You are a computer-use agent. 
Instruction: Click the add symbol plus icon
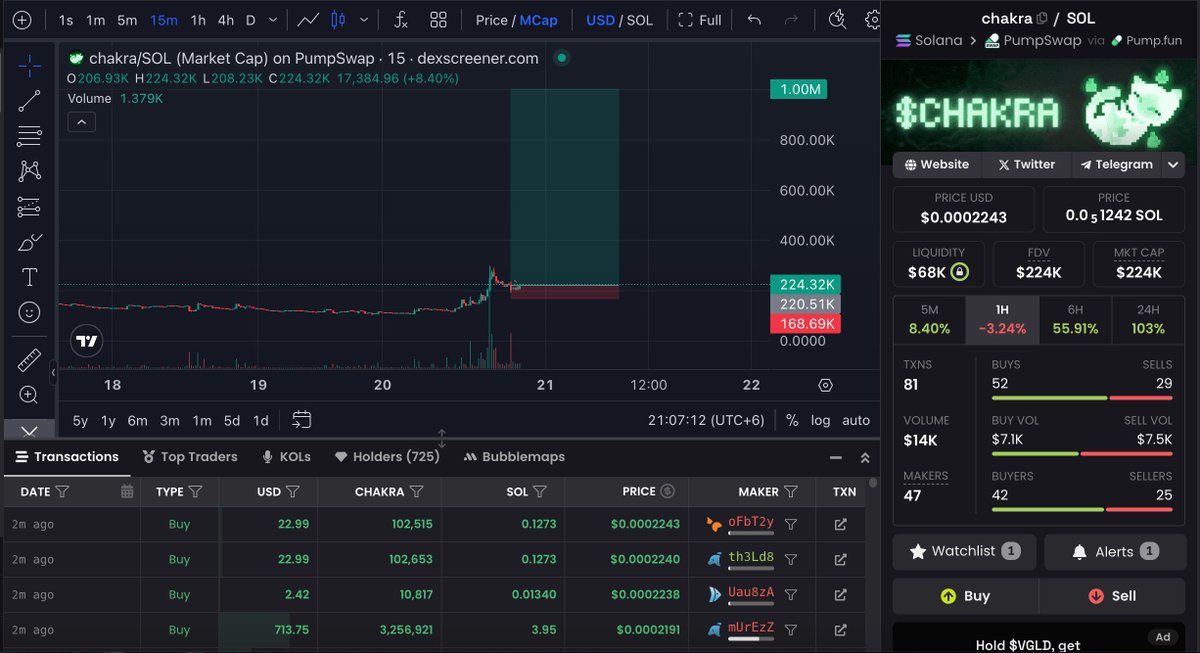21,20
